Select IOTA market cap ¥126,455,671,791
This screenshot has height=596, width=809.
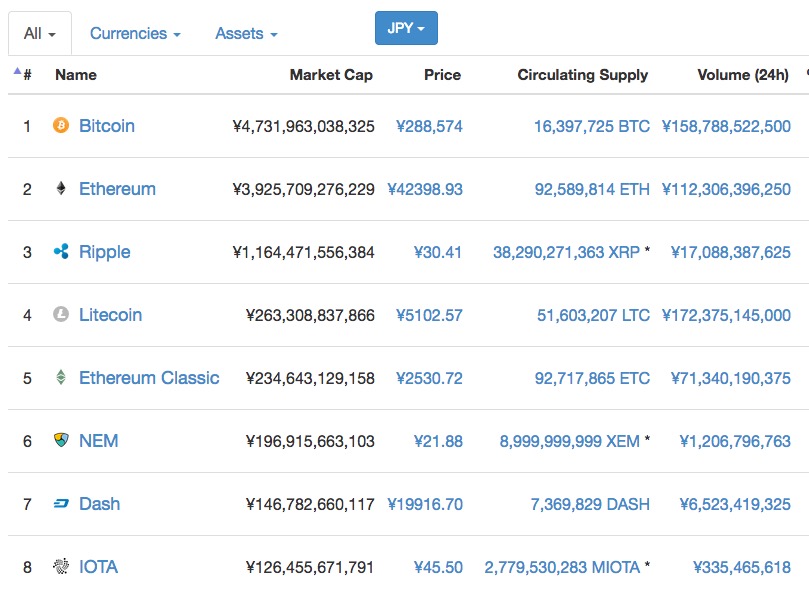pos(310,567)
